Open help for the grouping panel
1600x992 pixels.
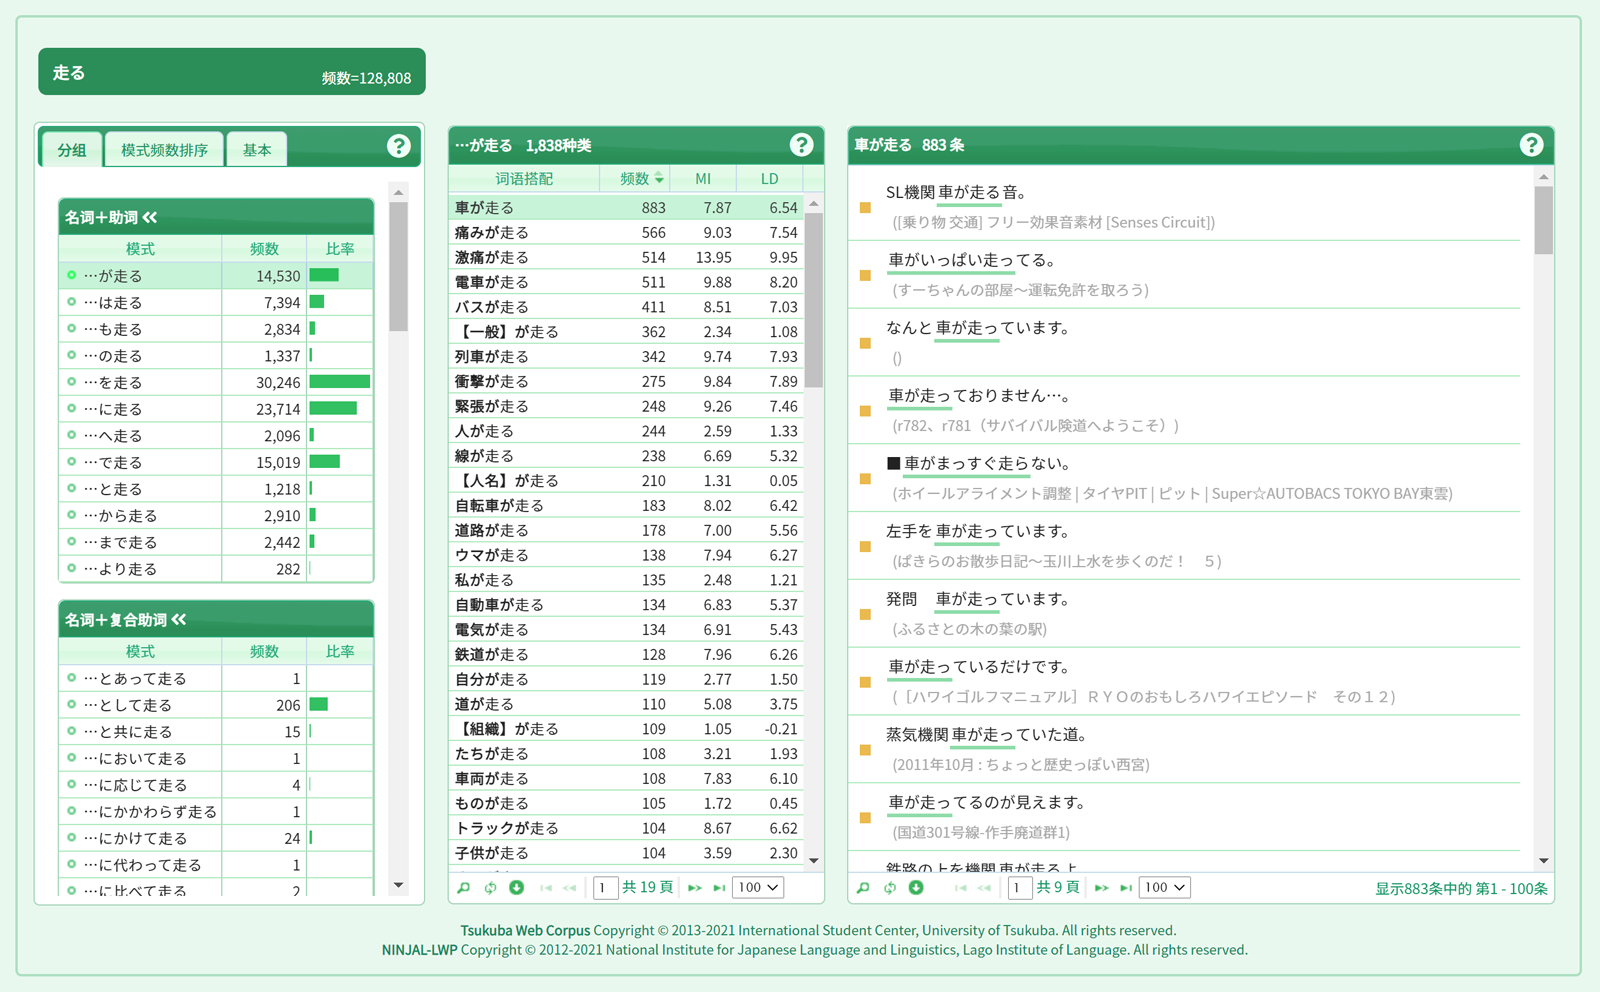[x=398, y=146]
